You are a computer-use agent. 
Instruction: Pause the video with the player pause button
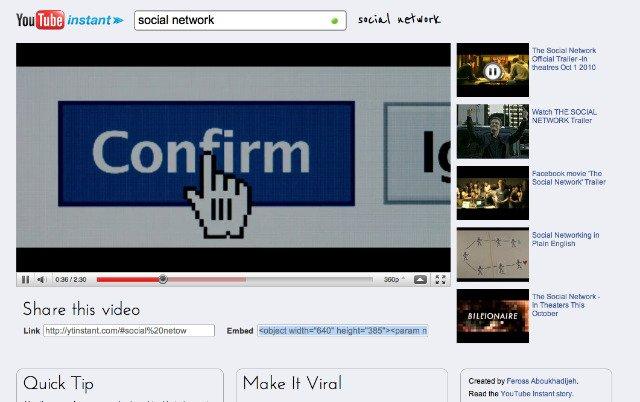pyautogui.click(x=25, y=280)
